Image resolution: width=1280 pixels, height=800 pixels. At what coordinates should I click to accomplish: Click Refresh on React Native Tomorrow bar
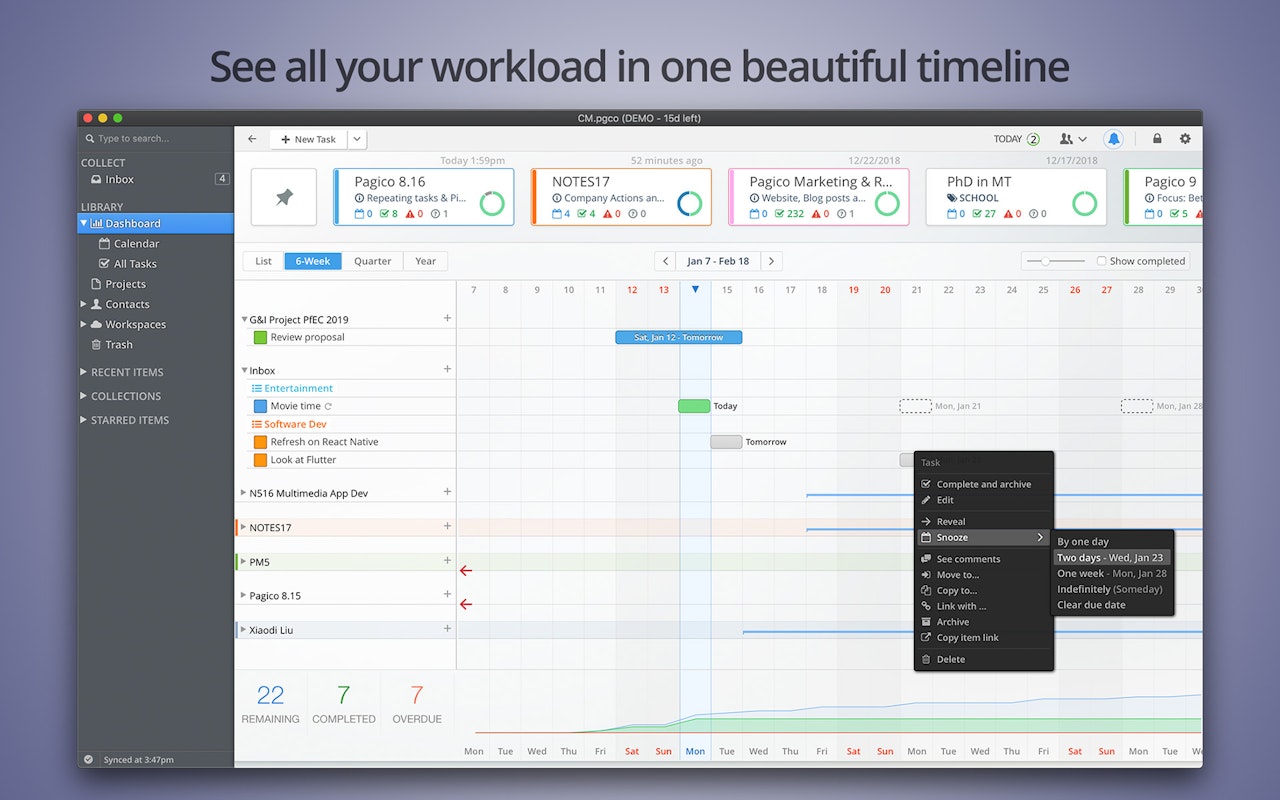pyautogui.click(x=726, y=442)
